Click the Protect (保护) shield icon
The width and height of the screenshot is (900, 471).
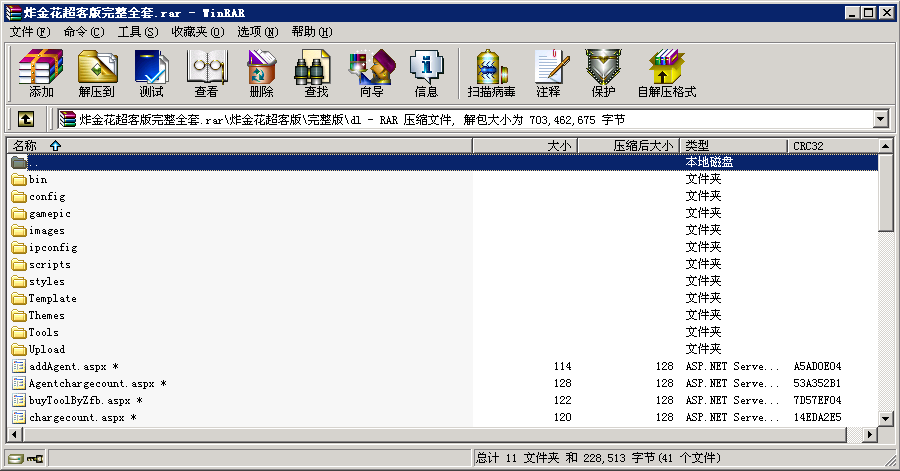tap(603, 73)
